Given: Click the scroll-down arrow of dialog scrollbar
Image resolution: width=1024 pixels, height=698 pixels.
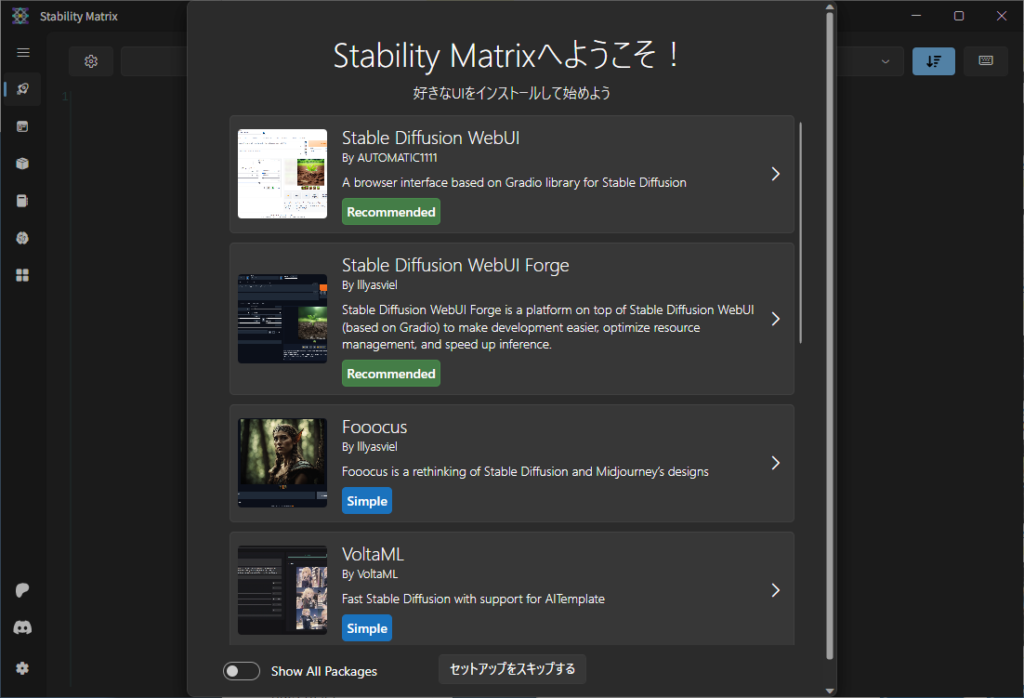Looking at the screenshot, I should (830, 690).
